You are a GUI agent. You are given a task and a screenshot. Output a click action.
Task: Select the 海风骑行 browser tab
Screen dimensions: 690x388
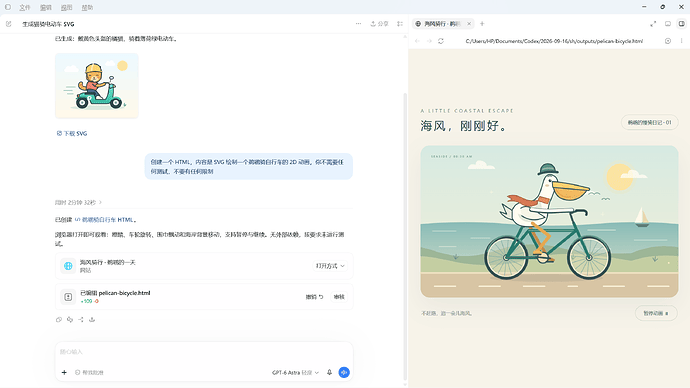click(x=442, y=24)
